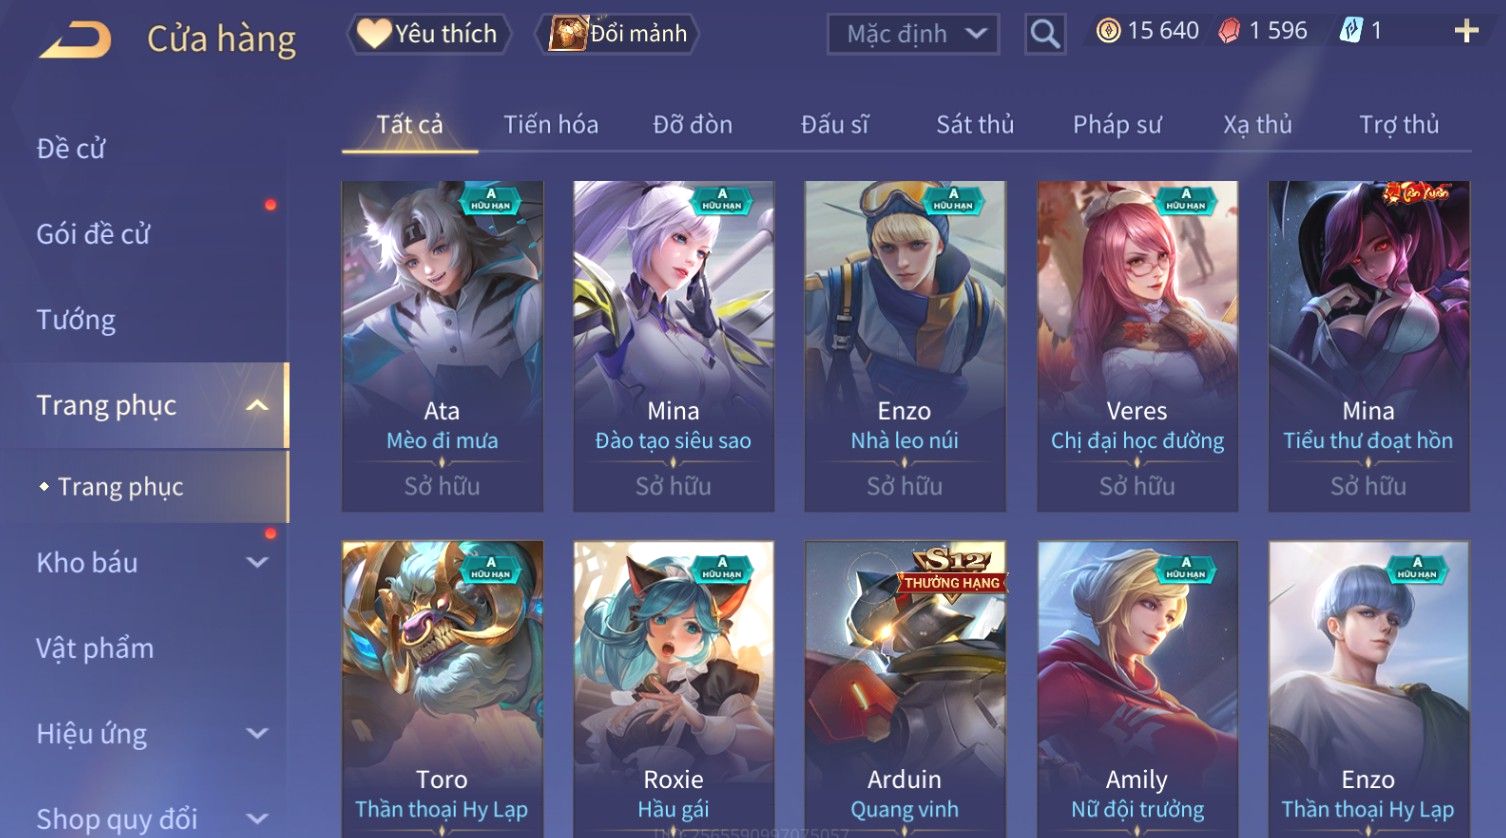This screenshot has width=1506, height=838.
Task: Tap the back arrow icon
Action: pos(76,40)
